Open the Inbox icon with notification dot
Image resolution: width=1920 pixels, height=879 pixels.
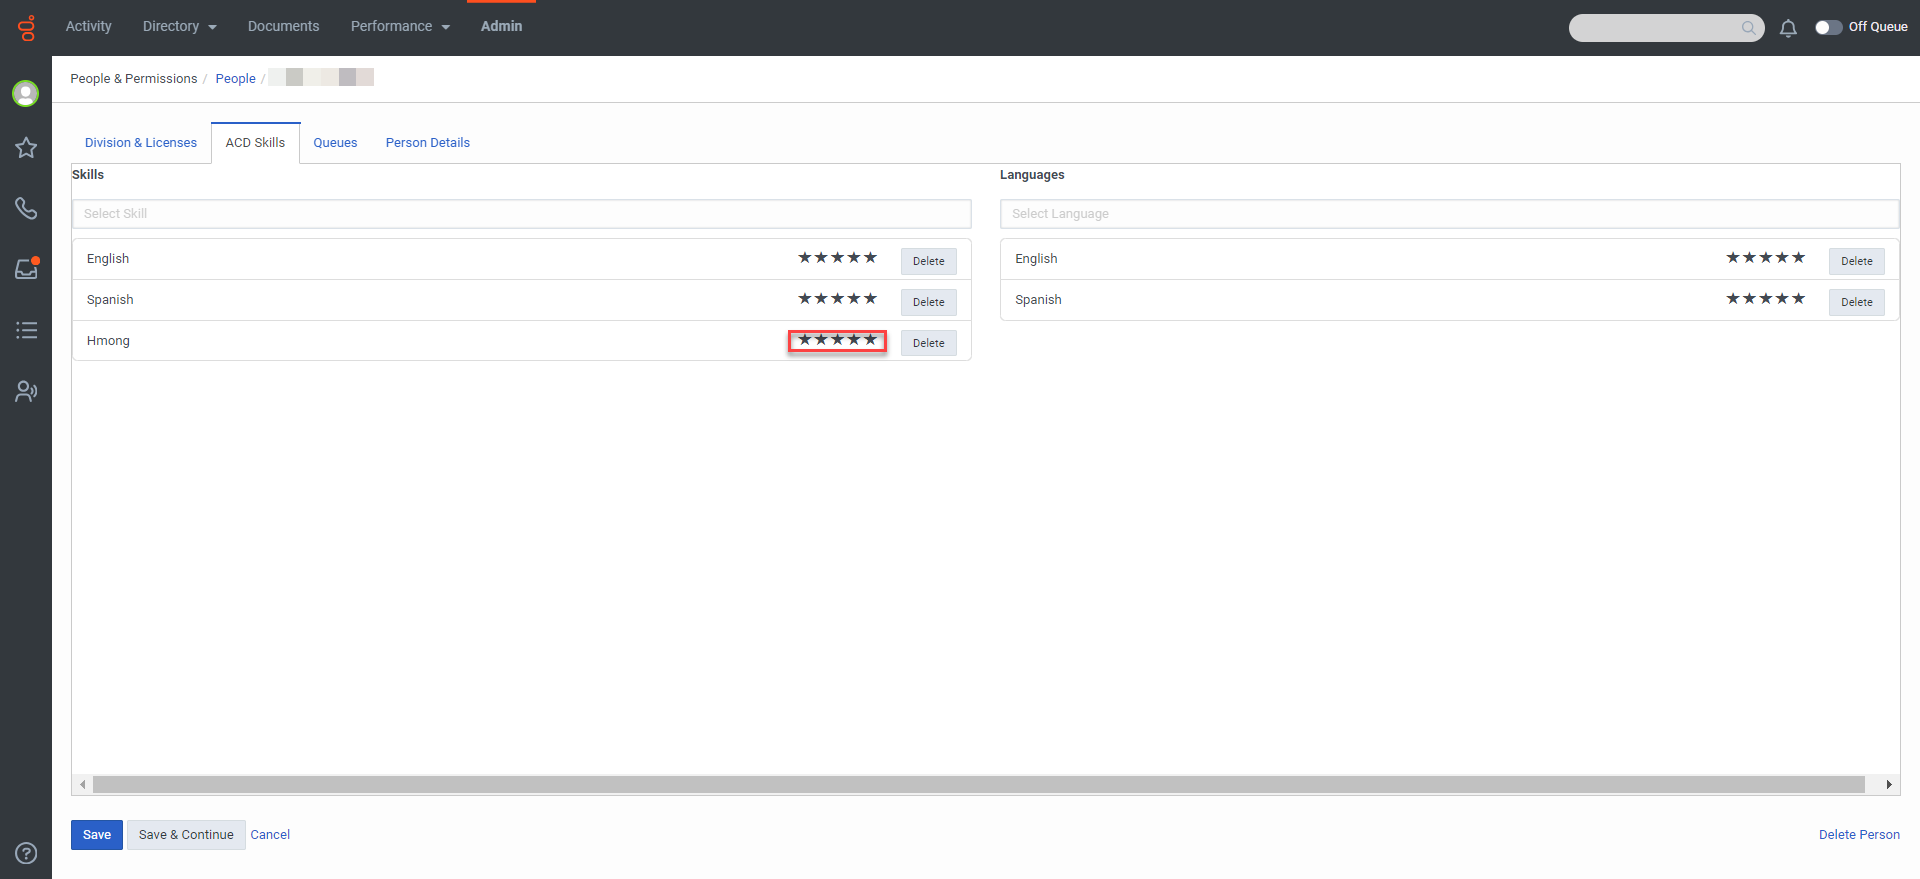26,268
